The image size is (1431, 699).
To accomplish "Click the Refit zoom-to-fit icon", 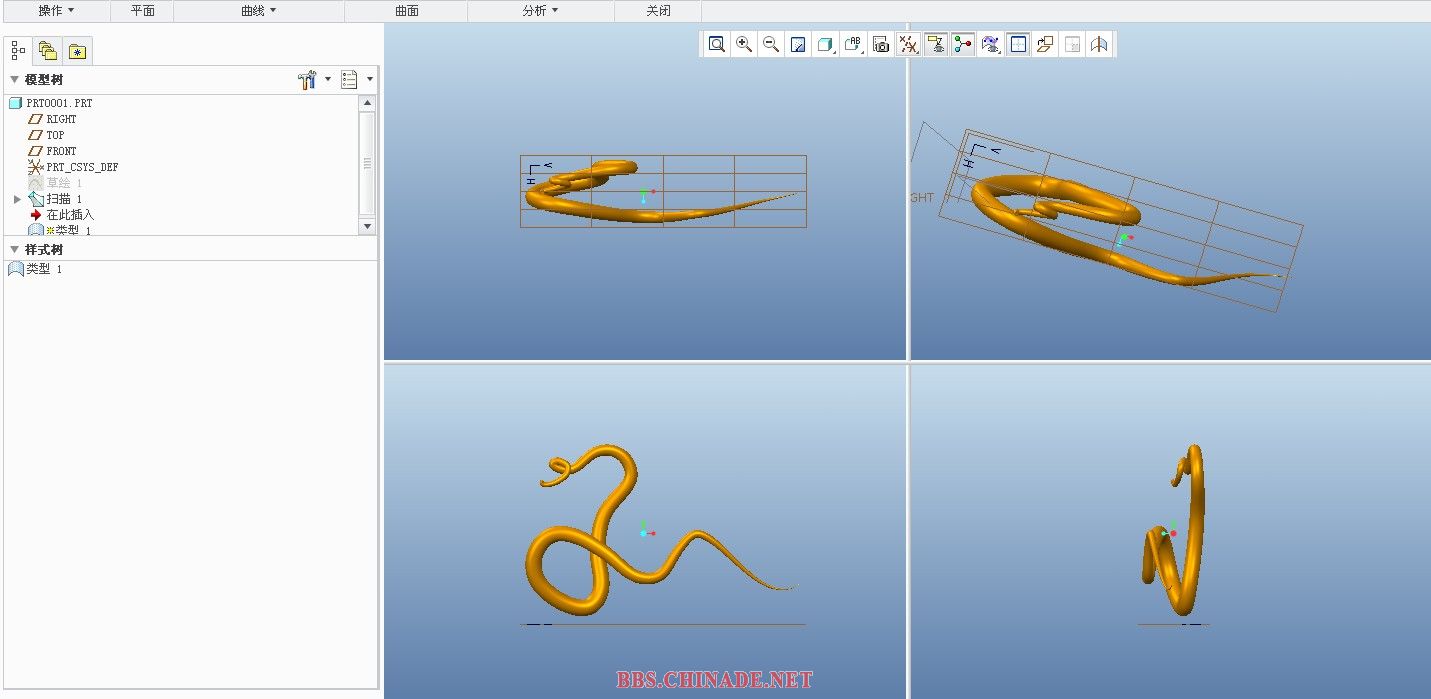I will tap(717, 44).
